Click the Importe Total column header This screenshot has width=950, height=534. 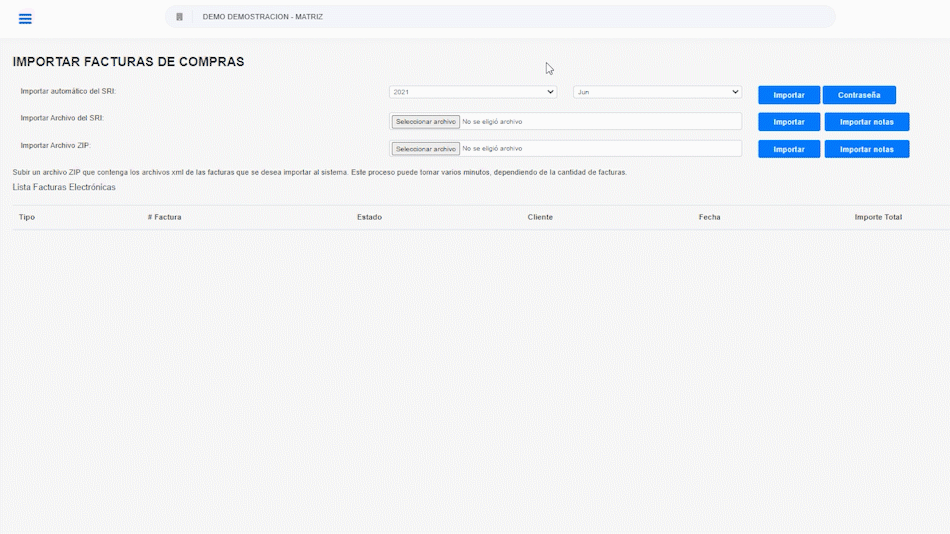(878, 217)
